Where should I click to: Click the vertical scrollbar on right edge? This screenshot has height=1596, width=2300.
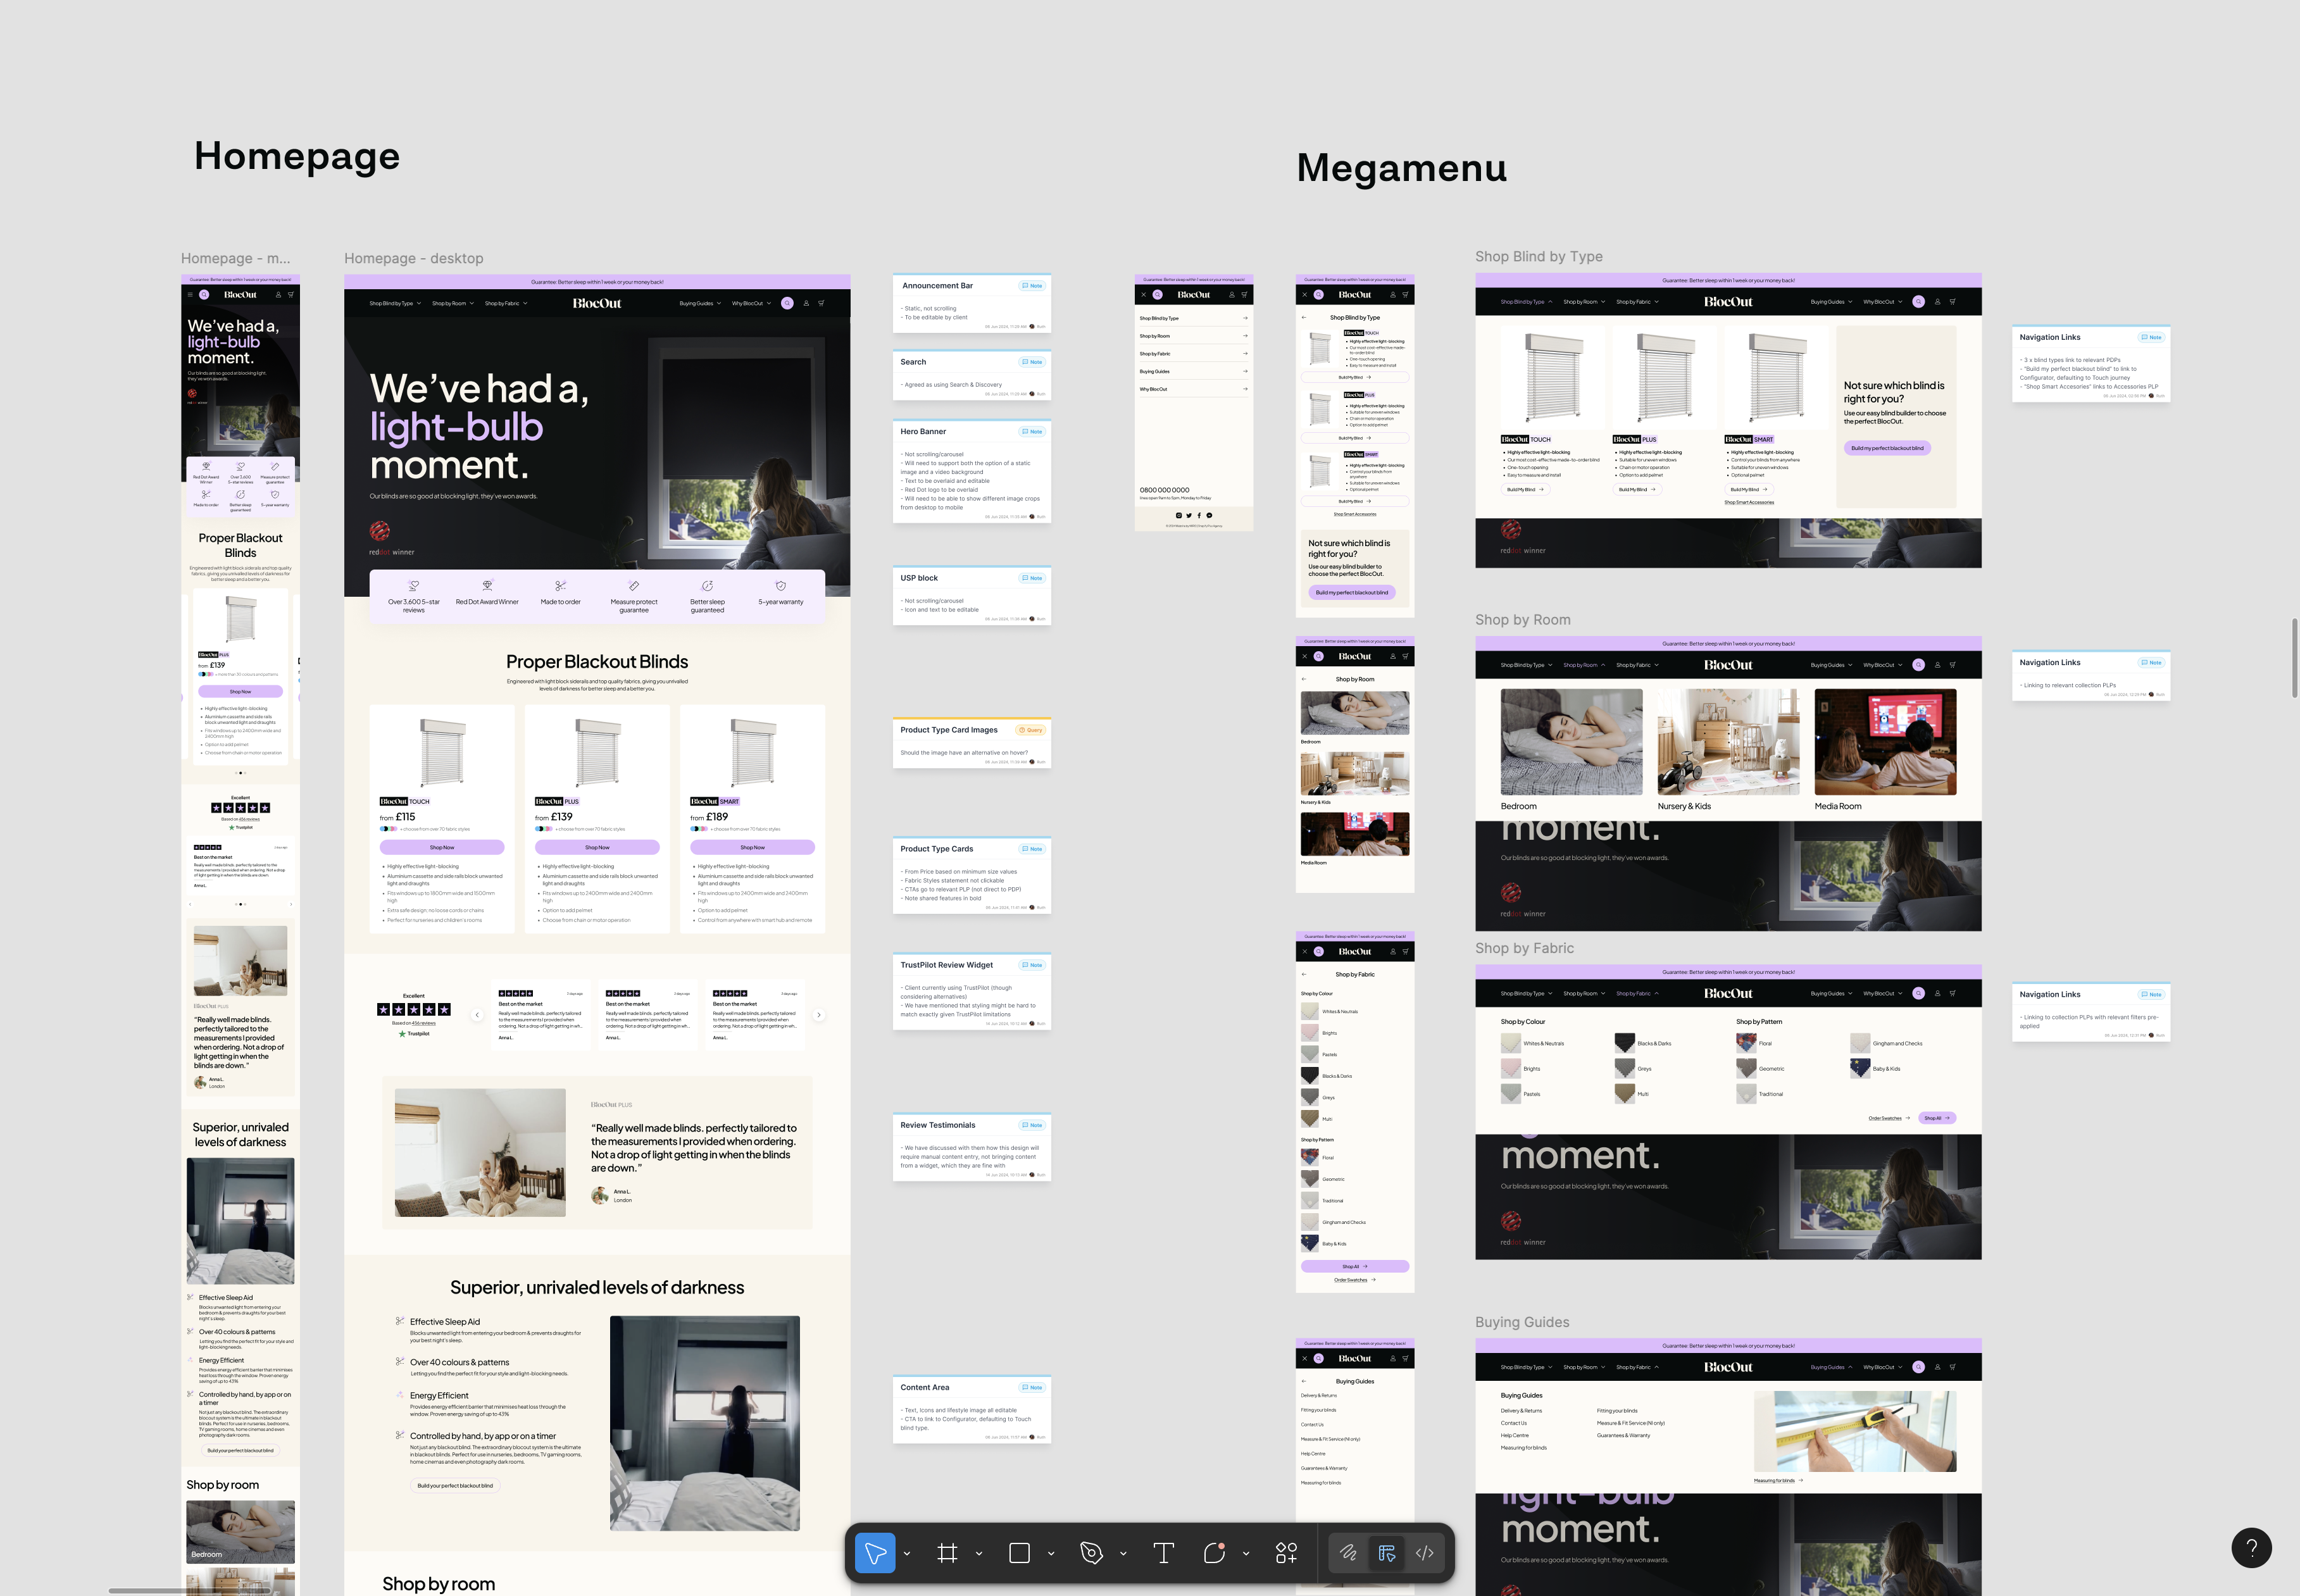(2294, 657)
